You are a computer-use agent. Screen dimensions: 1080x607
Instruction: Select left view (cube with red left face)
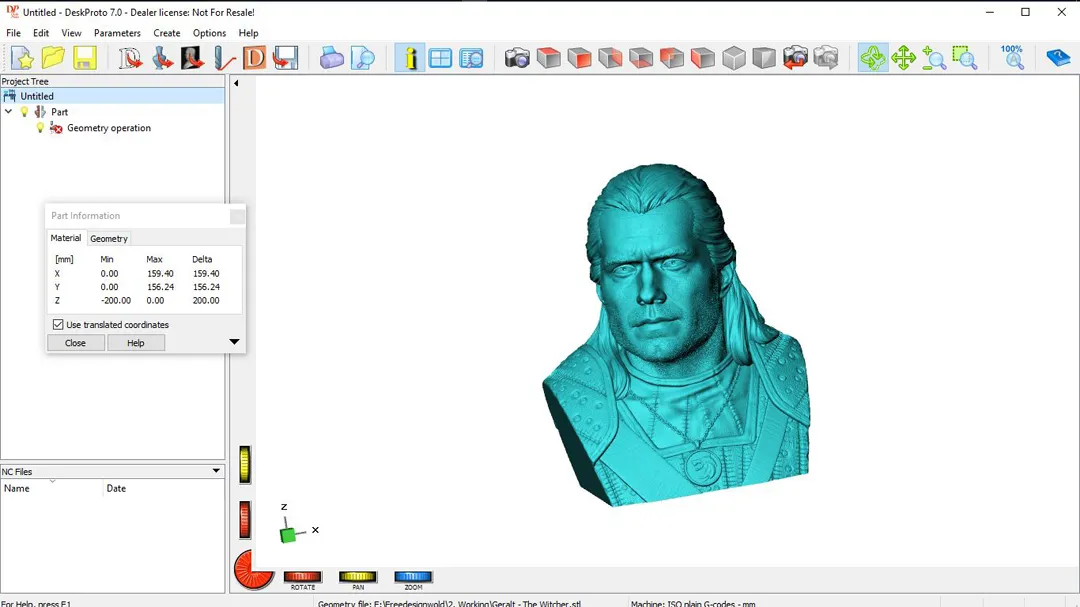click(x=703, y=58)
